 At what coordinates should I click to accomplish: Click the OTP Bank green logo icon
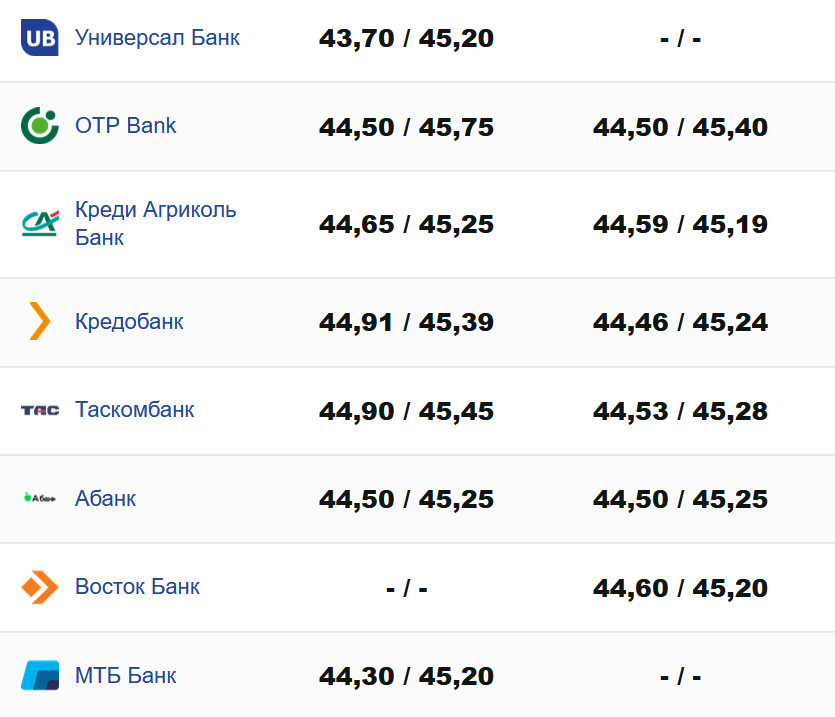[40, 126]
